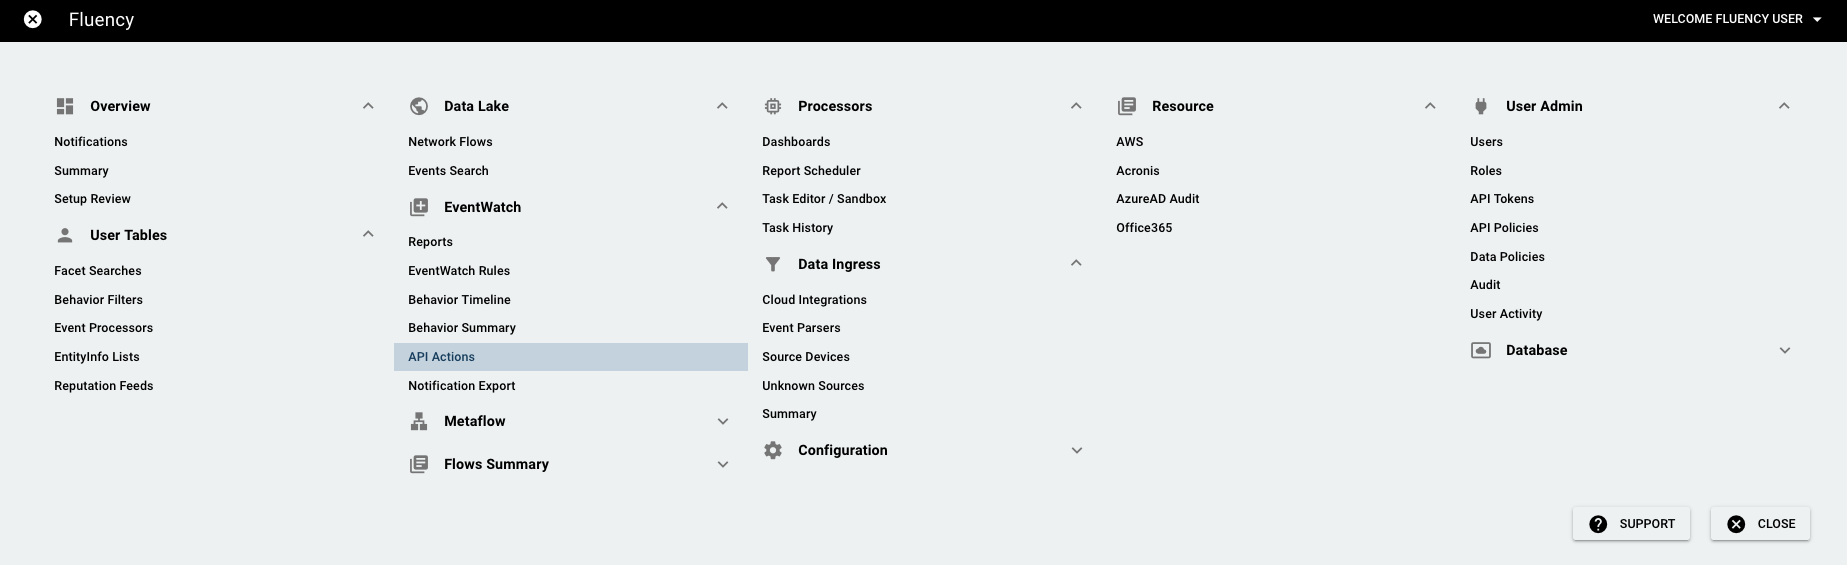1847x565 pixels.
Task: Click the Data Lake globe icon
Action: pos(419,106)
